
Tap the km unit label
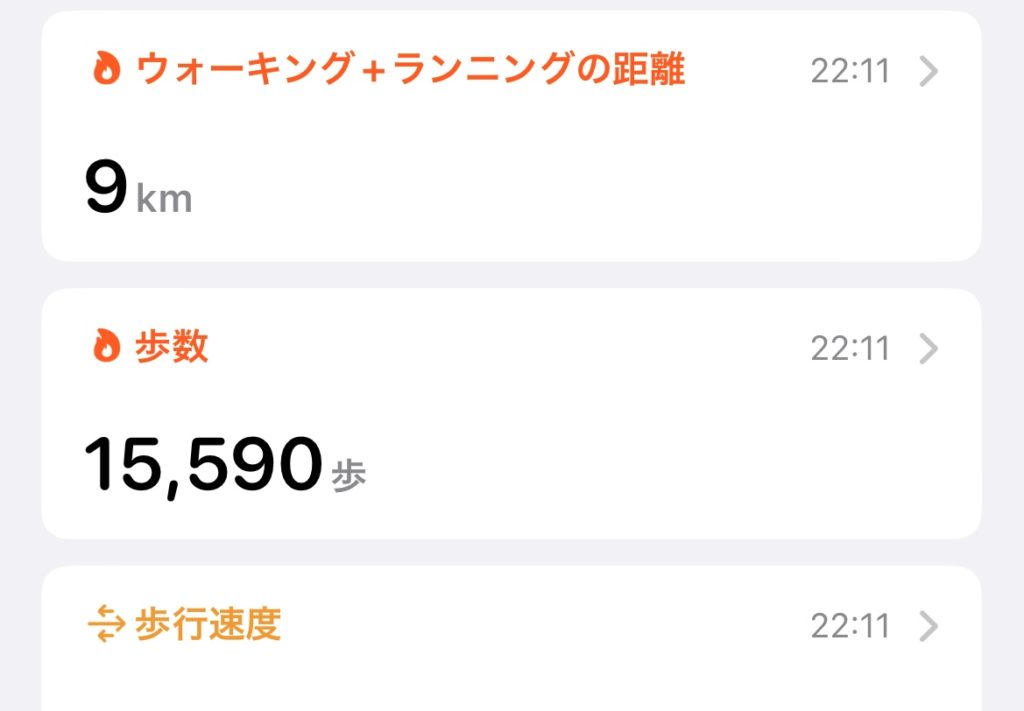[164, 198]
